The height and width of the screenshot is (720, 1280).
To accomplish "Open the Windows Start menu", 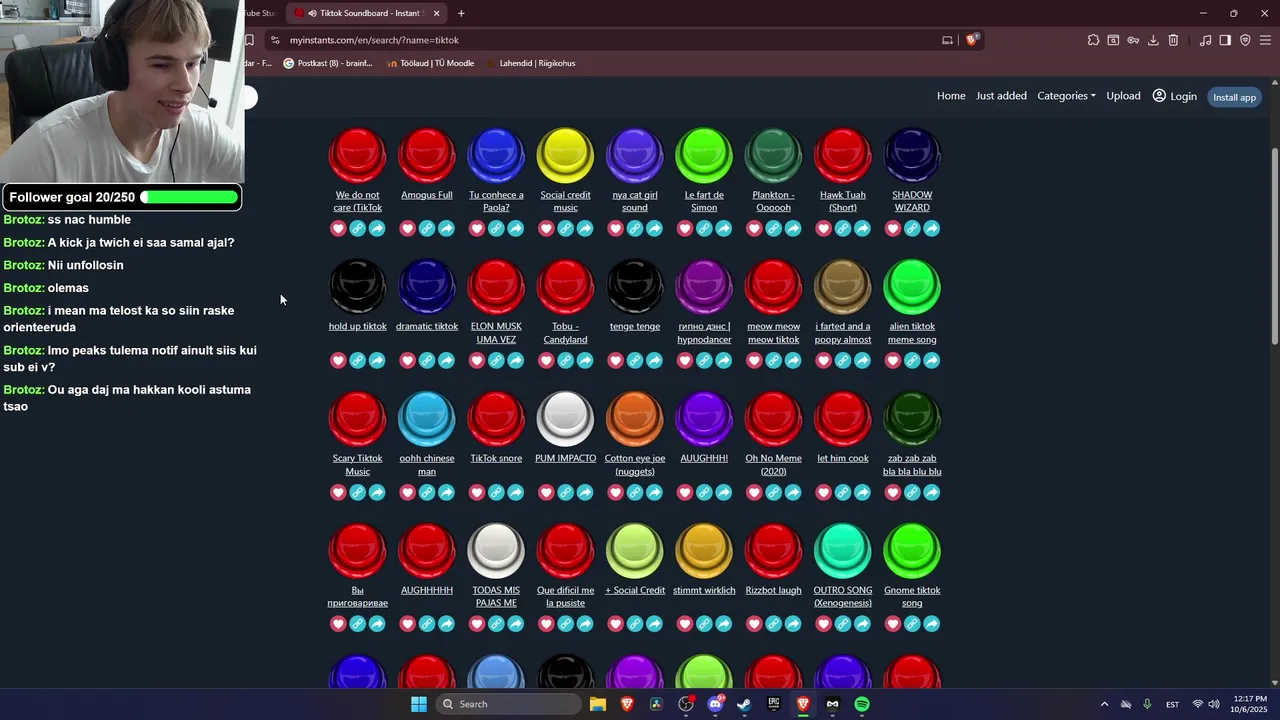I will coord(419,704).
